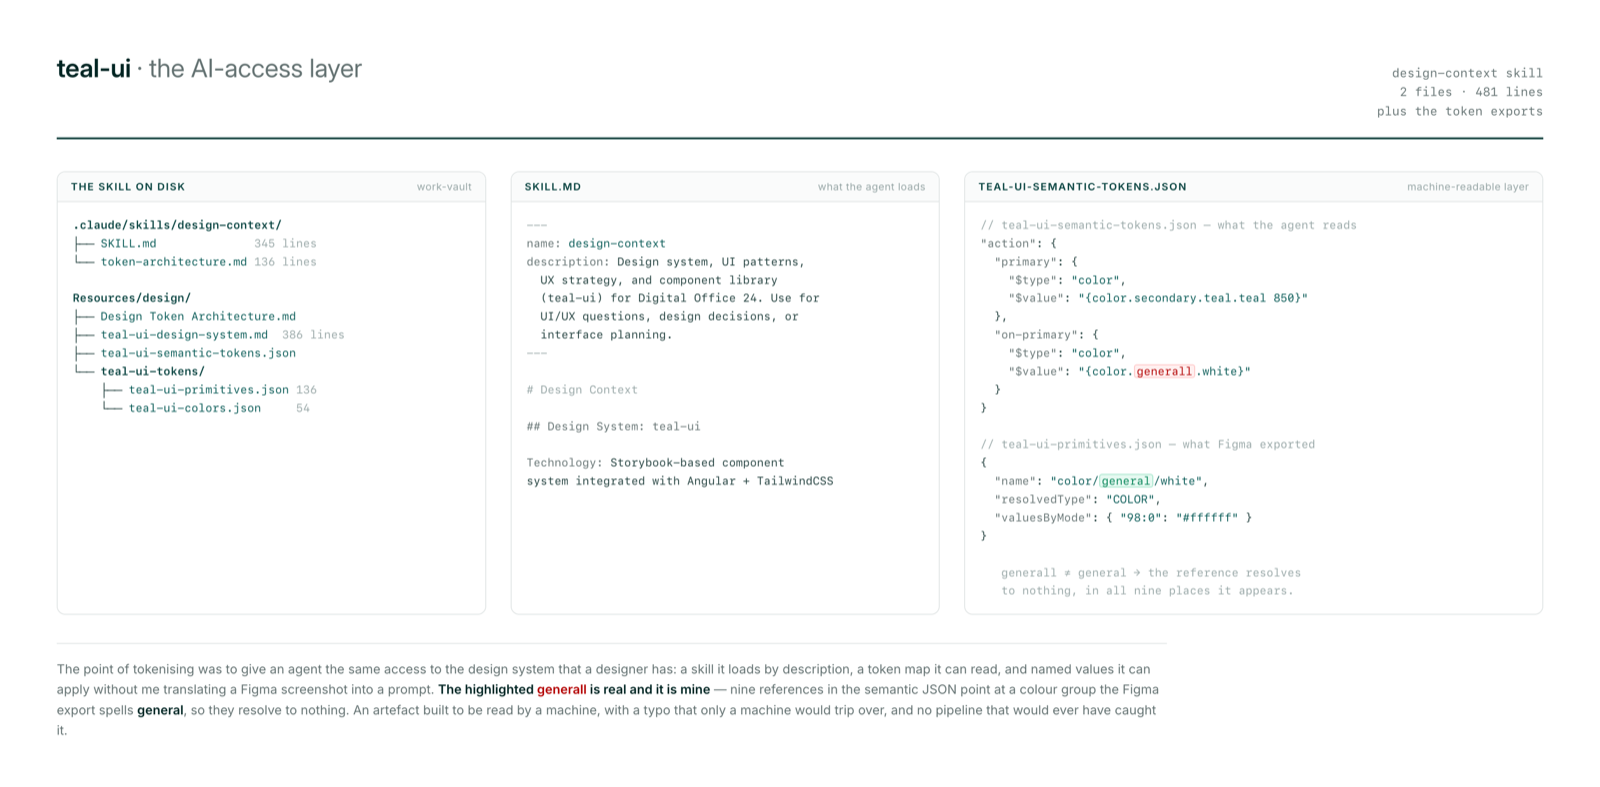Click the 'SKILL.MD' panel heading
The width and height of the screenshot is (1600, 787).
553,187
